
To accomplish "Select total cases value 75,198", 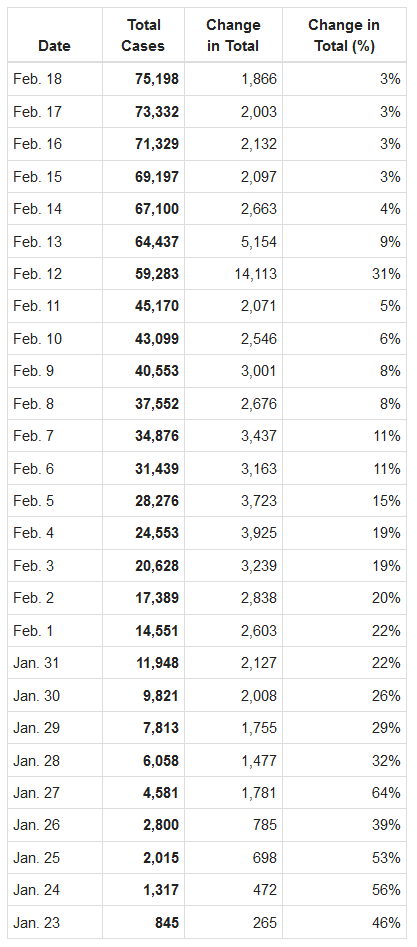I will (x=157, y=79).
